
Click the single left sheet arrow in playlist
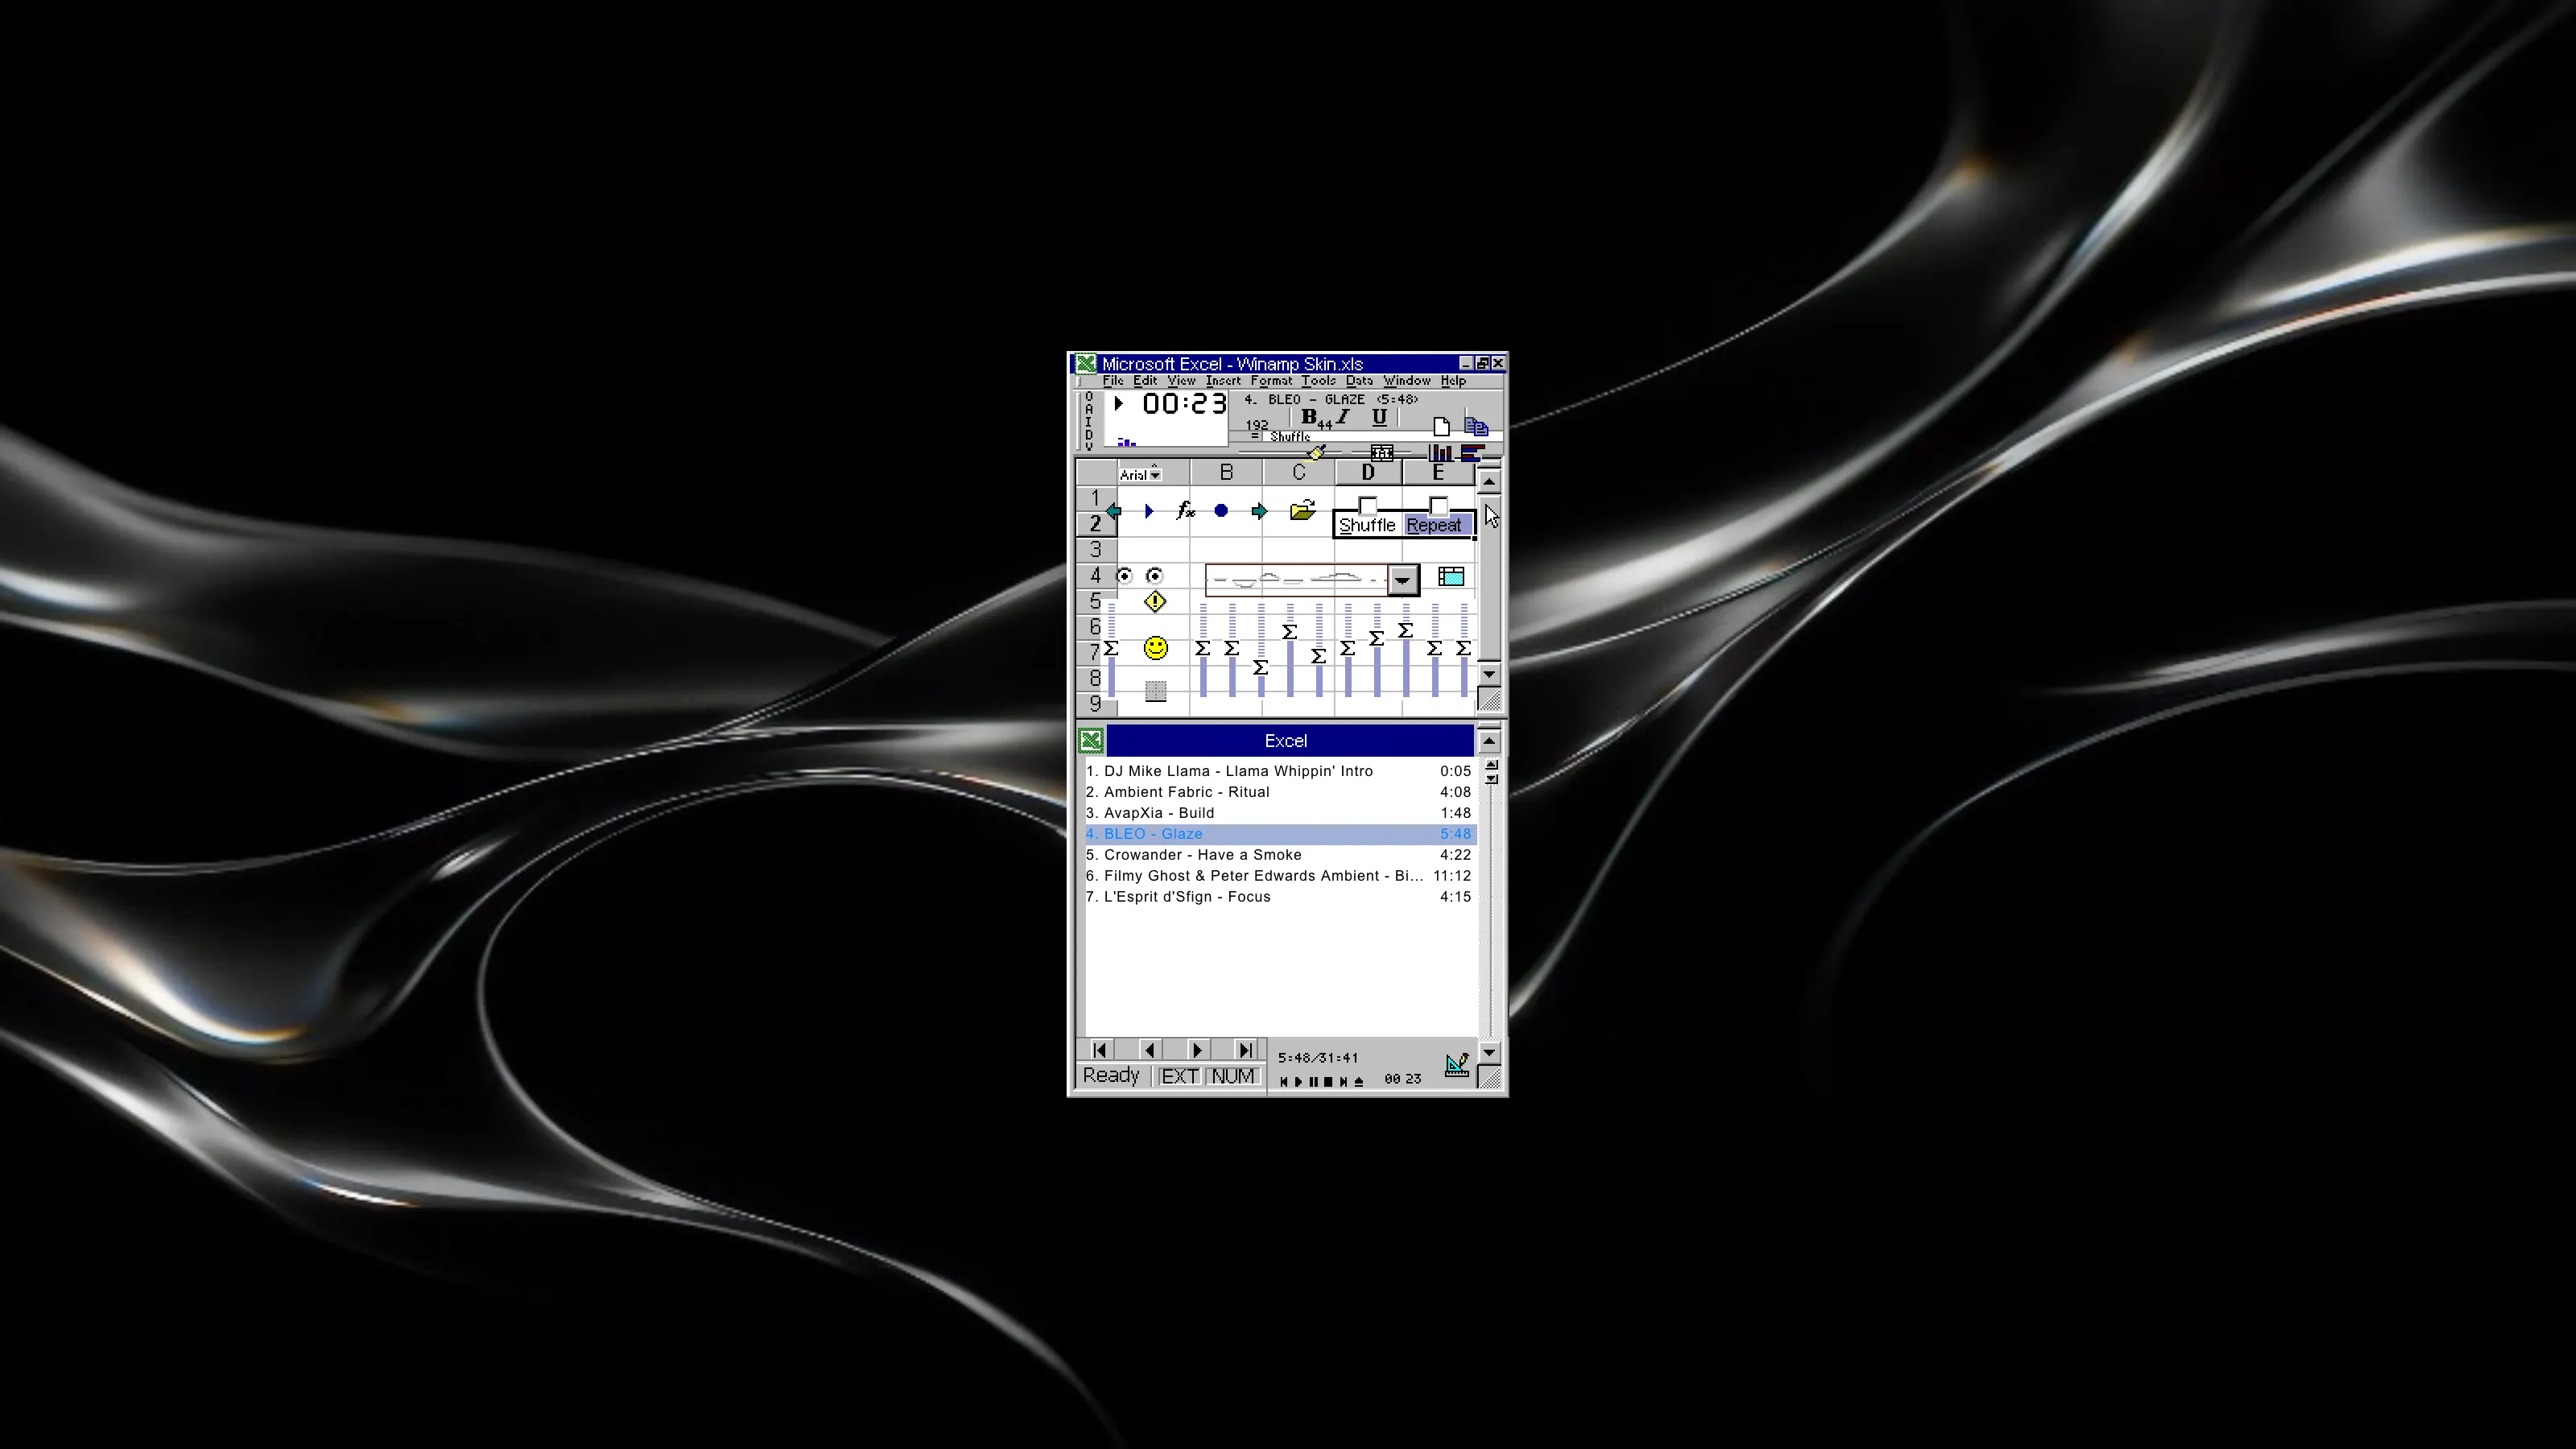(1149, 1050)
